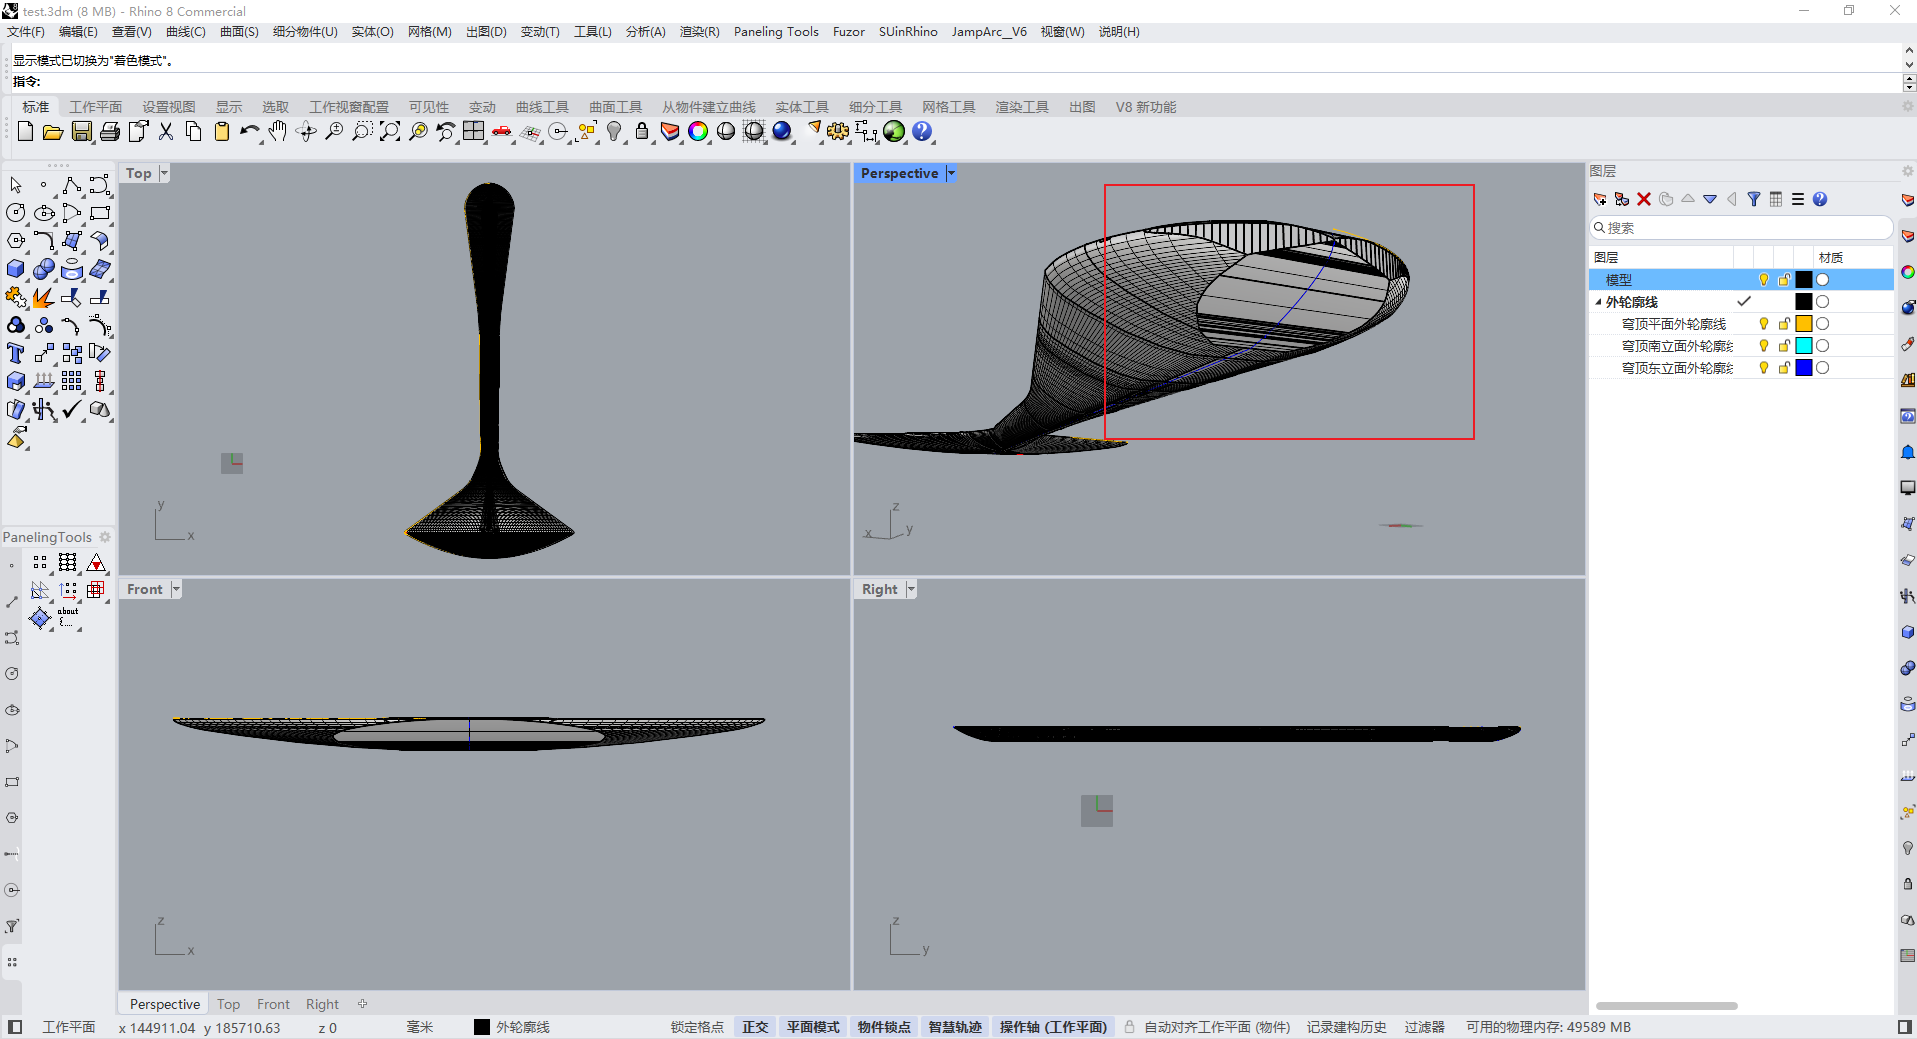Image resolution: width=1917 pixels, height=1039 pixels.
Task: Click the red X delete layer icon
Action: [x=1644, y=200]
